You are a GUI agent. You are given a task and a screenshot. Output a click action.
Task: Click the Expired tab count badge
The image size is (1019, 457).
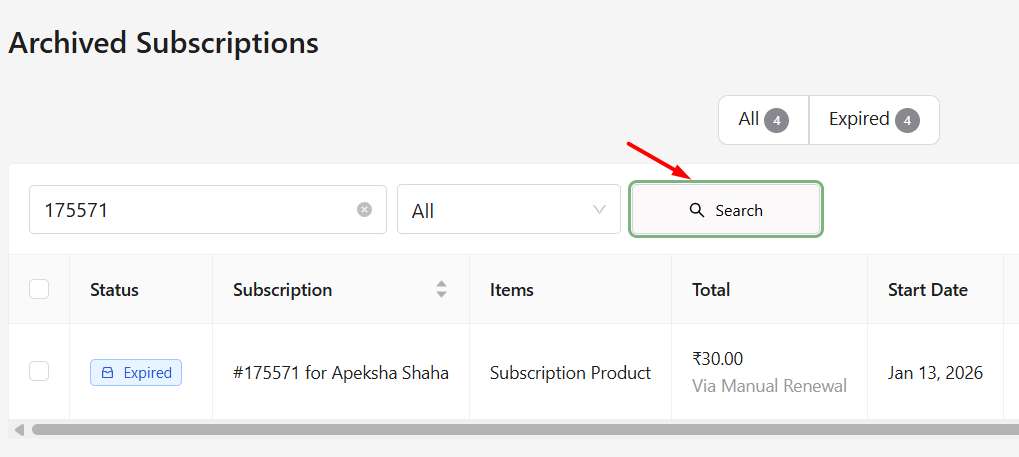coord(907,121)
